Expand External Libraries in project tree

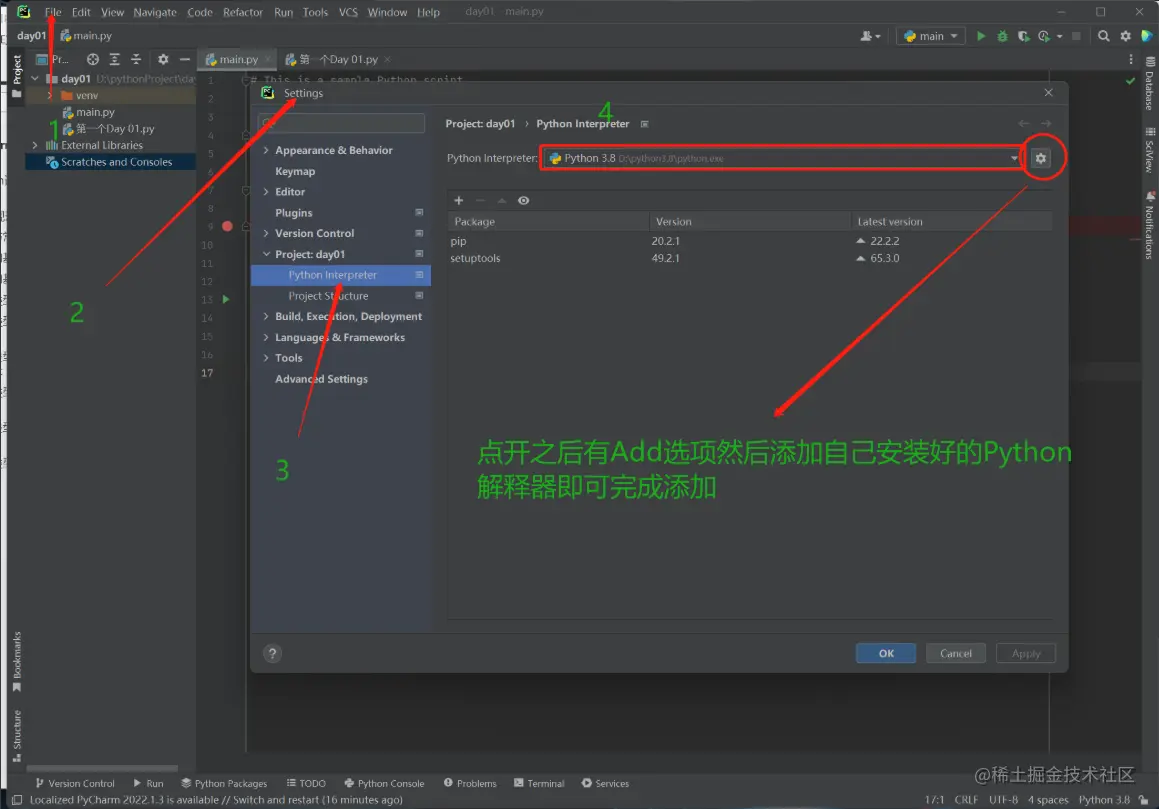[35, 145]
